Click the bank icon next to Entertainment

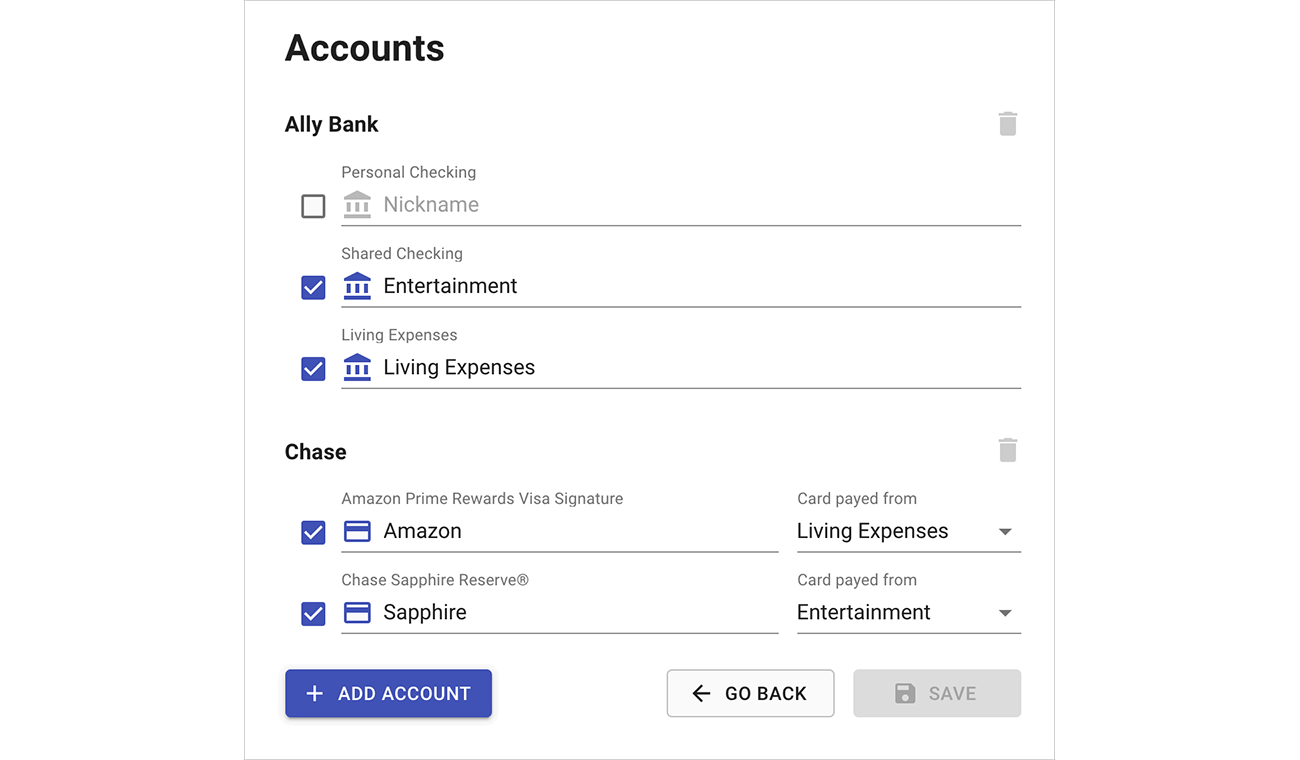357,286
